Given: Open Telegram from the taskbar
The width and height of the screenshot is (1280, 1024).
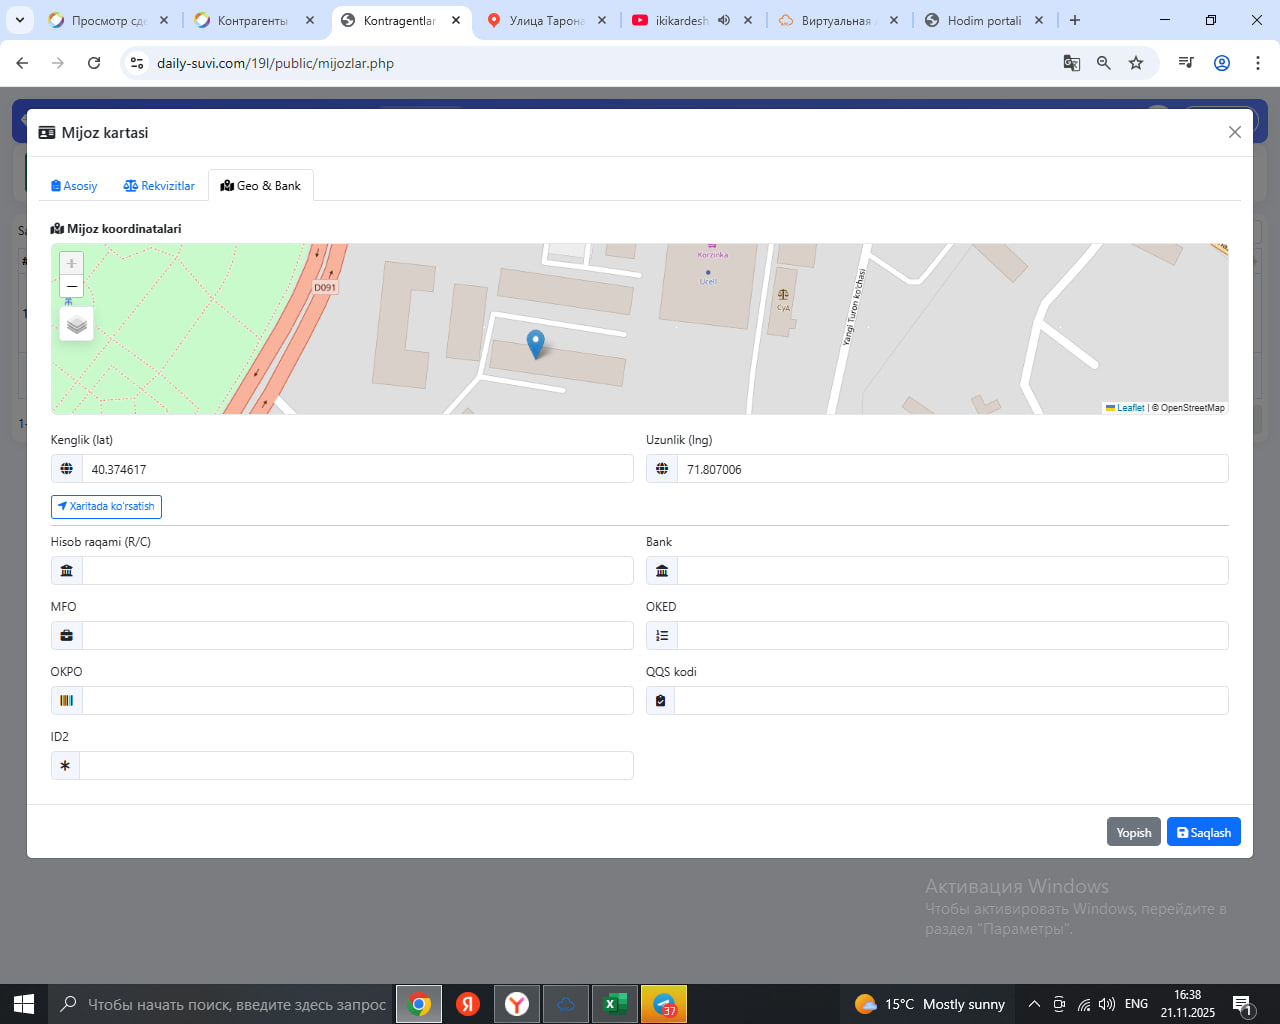Looking at the screenshot, I should click(664, 1004).
